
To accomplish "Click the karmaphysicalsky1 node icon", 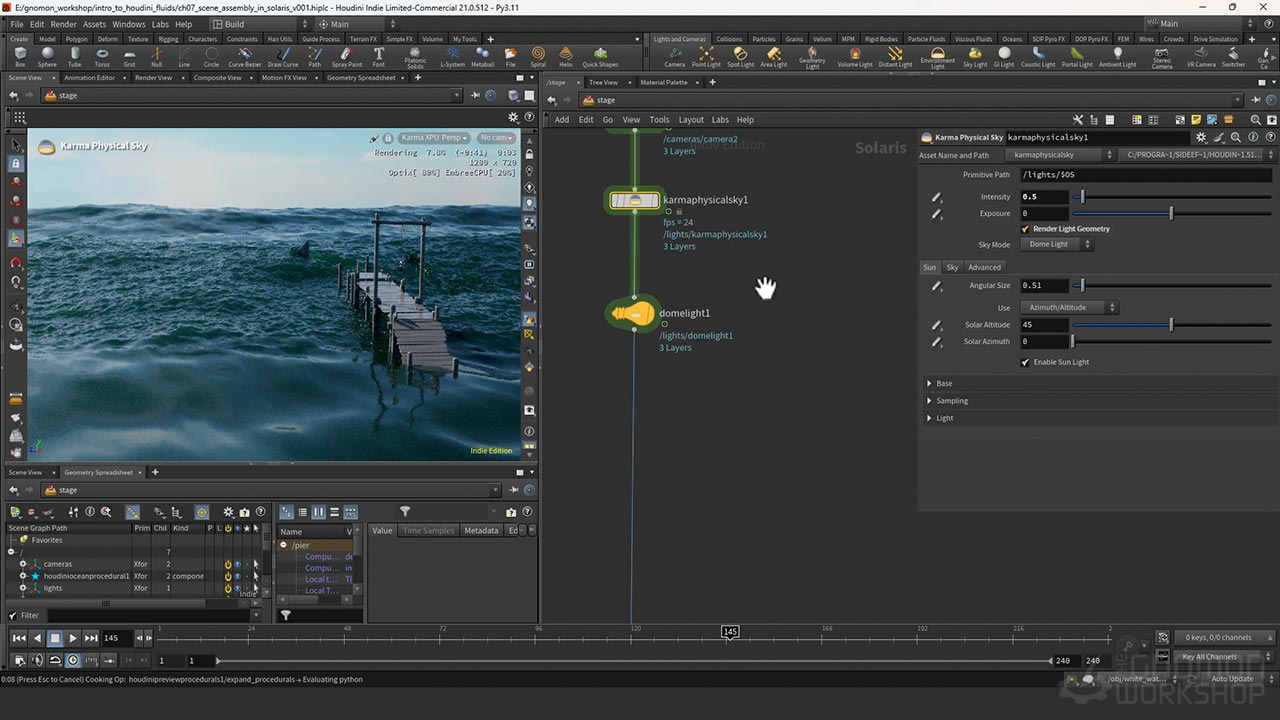I will 635,200.
